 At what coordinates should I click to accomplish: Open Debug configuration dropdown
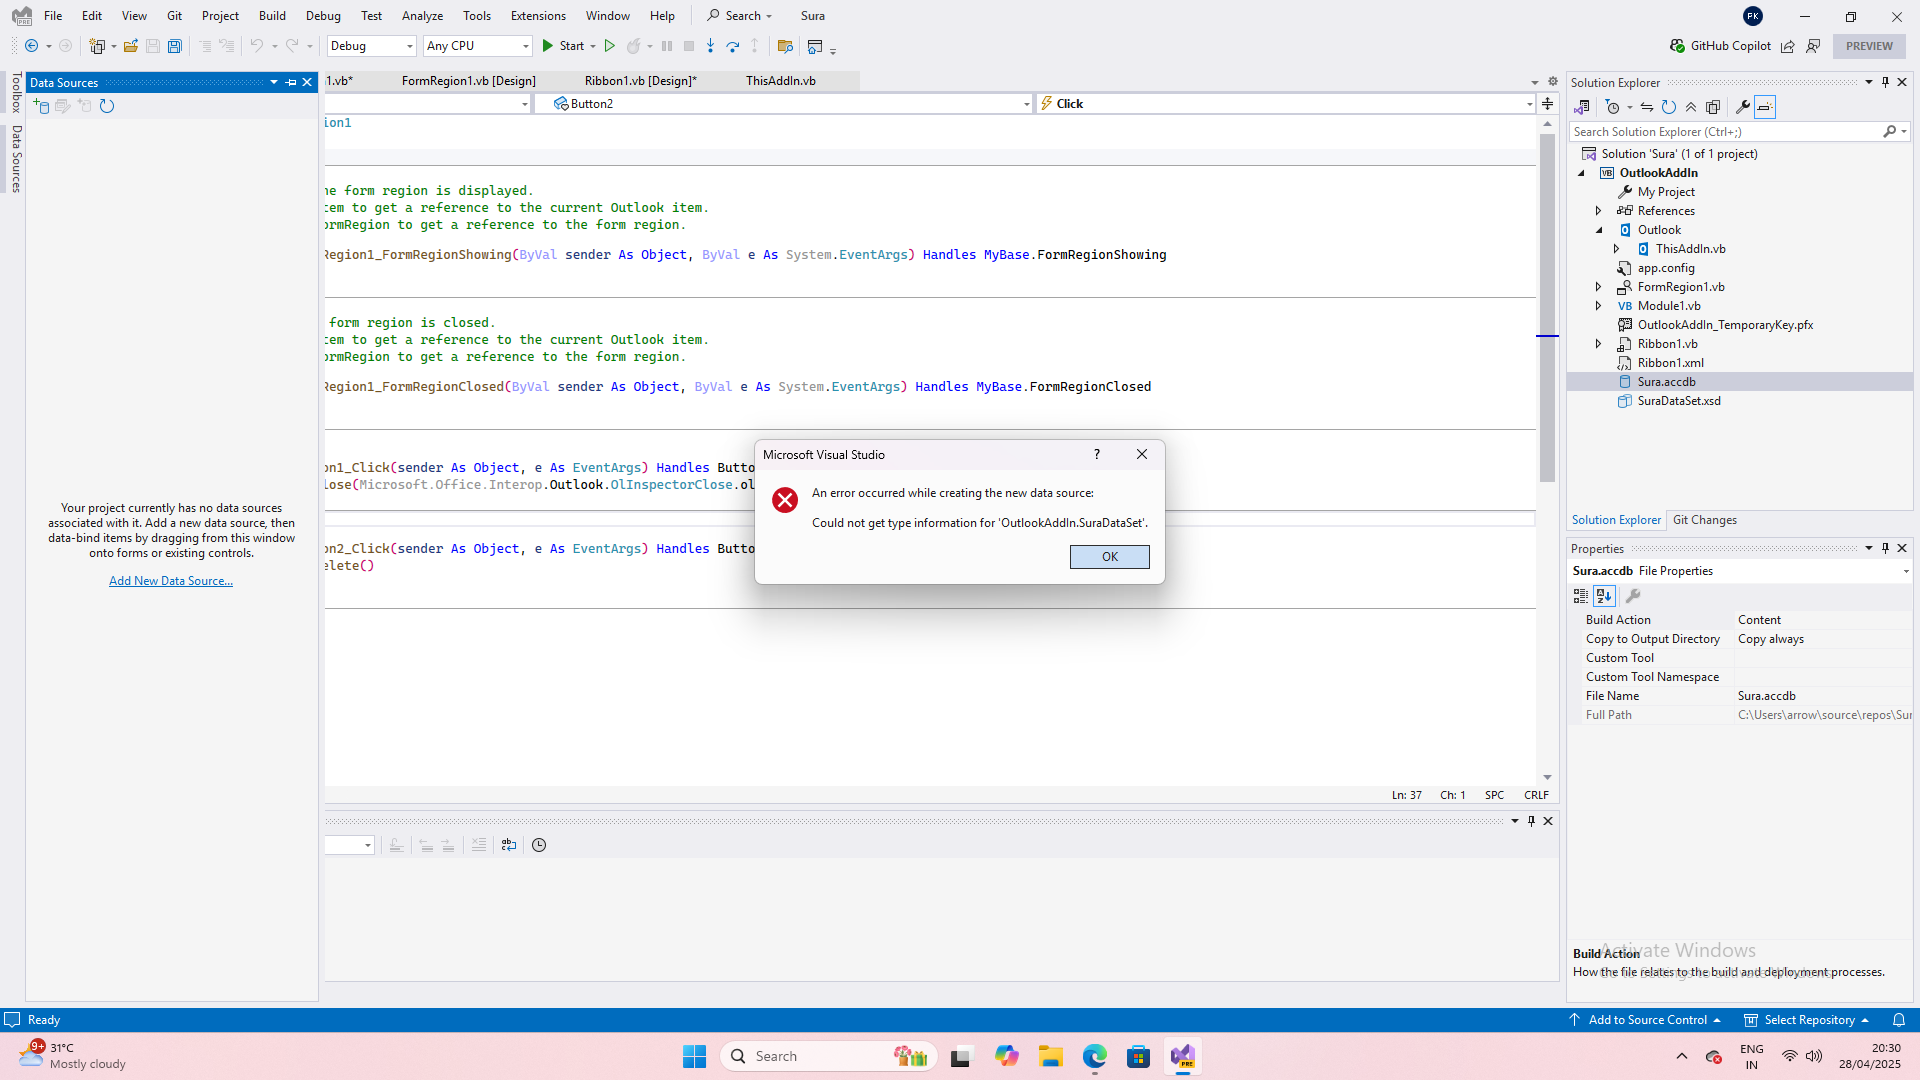(371, 46)
